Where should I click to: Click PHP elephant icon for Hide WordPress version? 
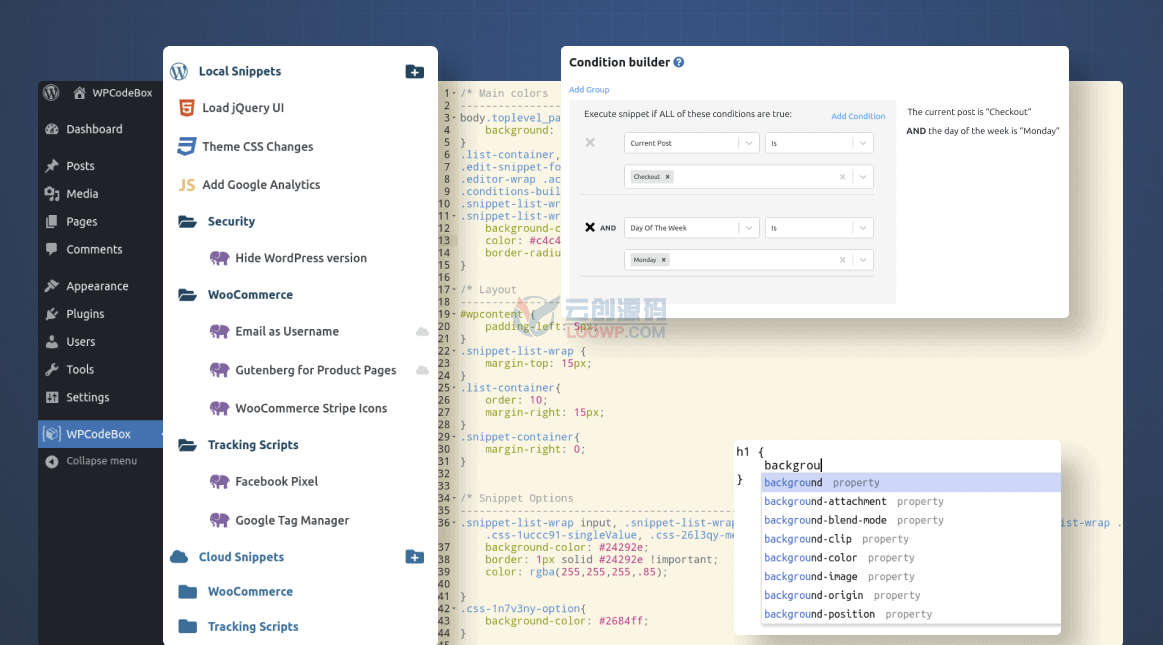[219, 258]
